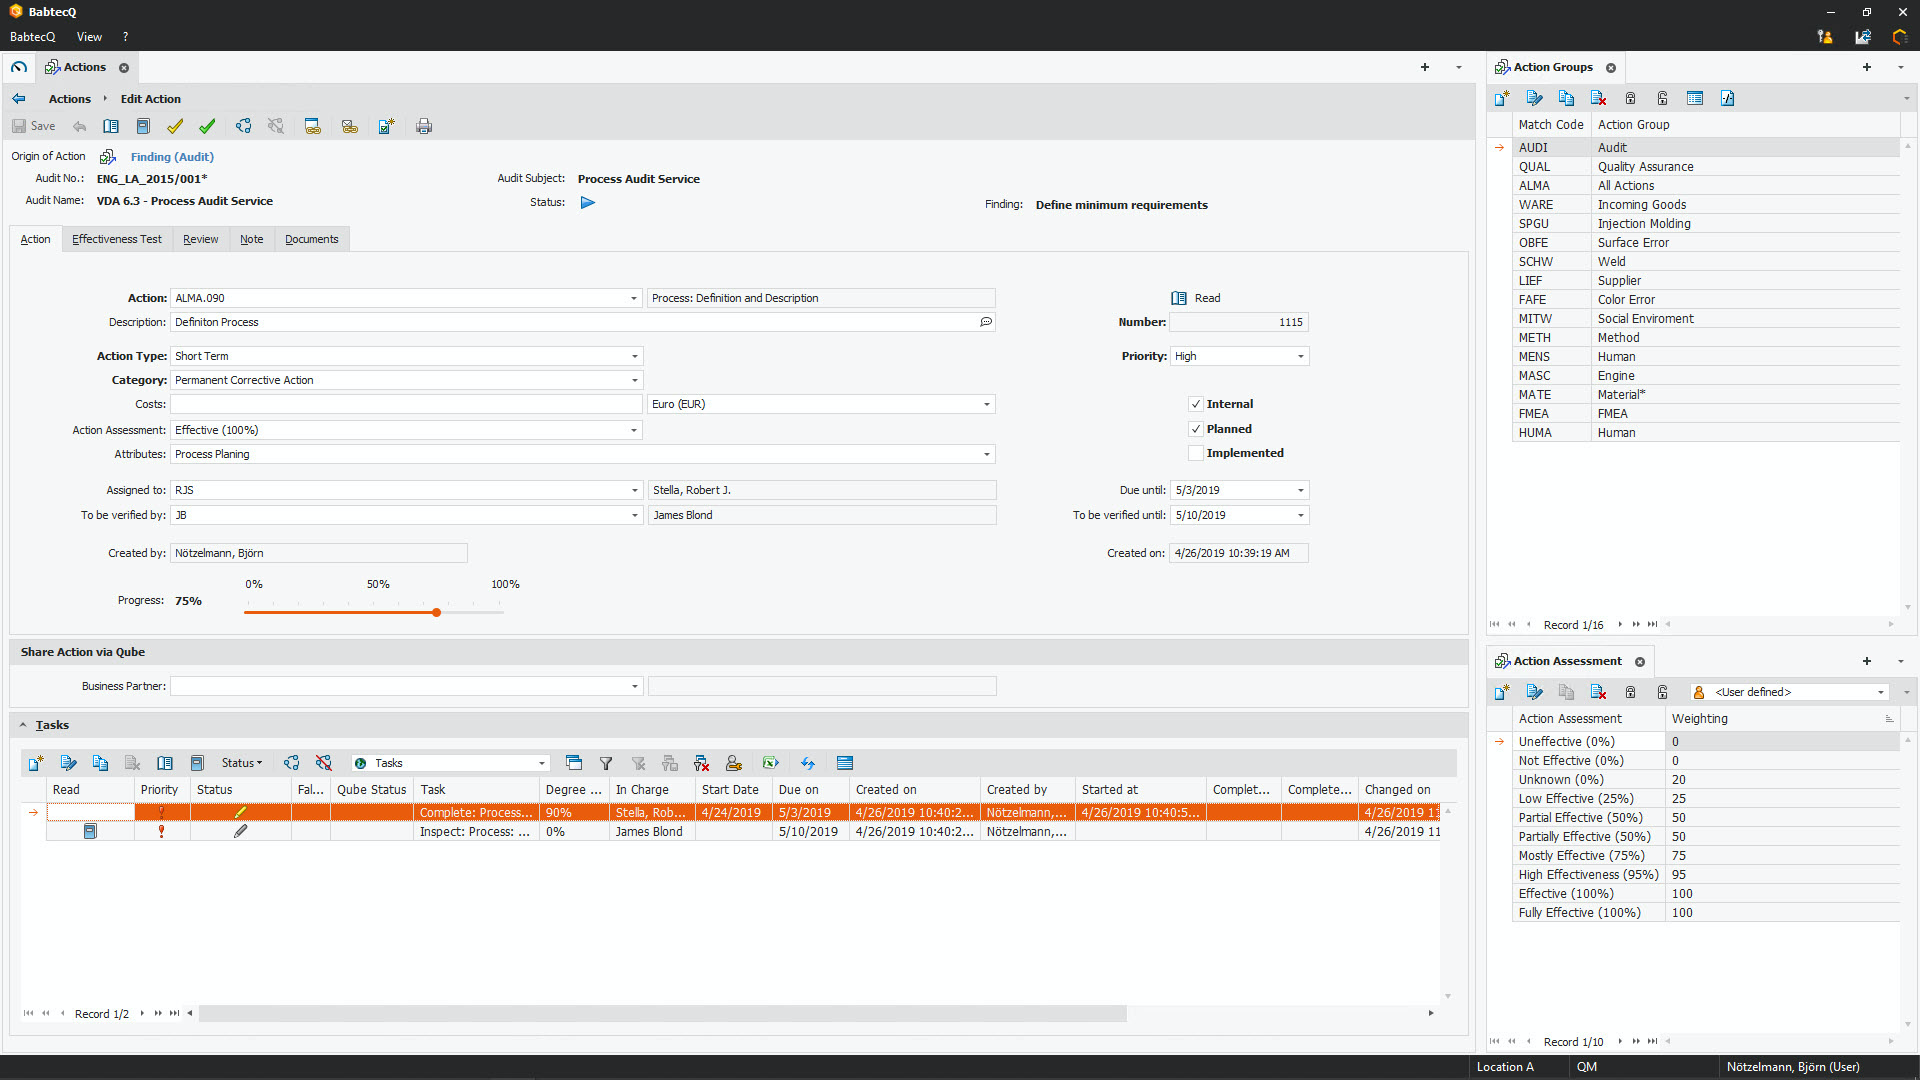
Task: Switch to the Effectiveness Test tab
Action: tap(116, 239)
